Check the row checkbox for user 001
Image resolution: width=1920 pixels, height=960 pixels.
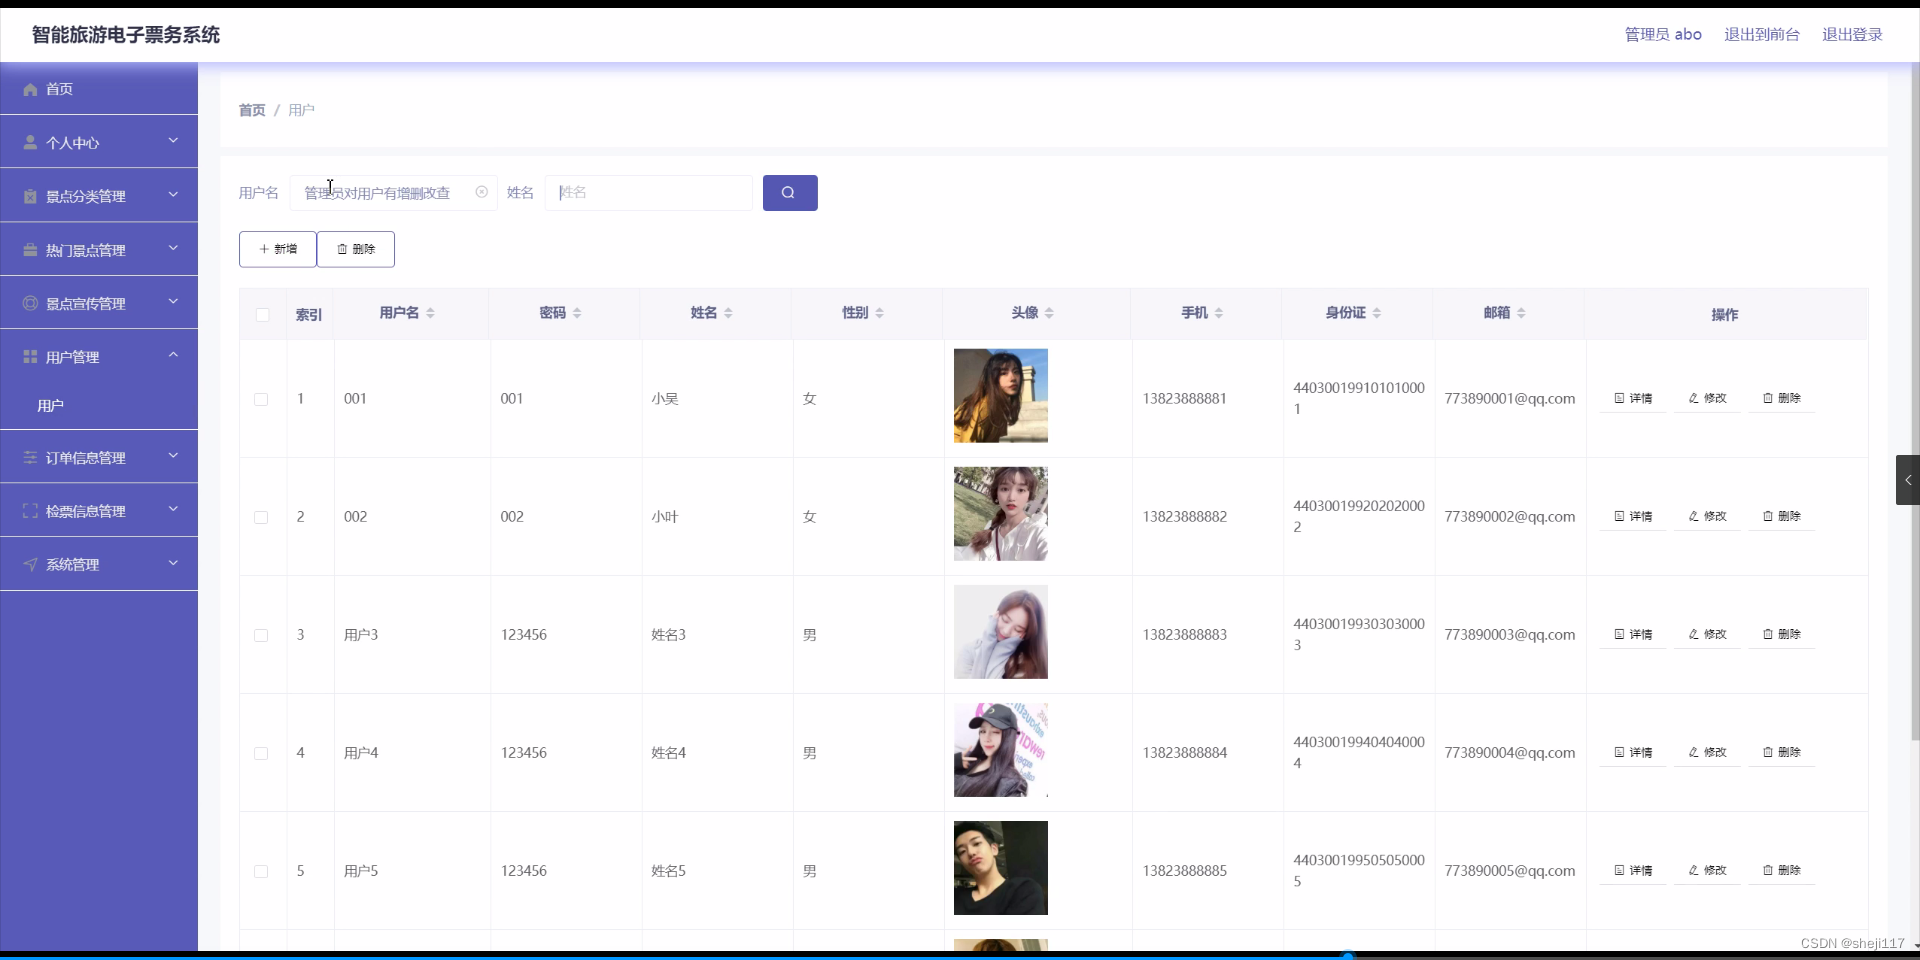(261, 399)
